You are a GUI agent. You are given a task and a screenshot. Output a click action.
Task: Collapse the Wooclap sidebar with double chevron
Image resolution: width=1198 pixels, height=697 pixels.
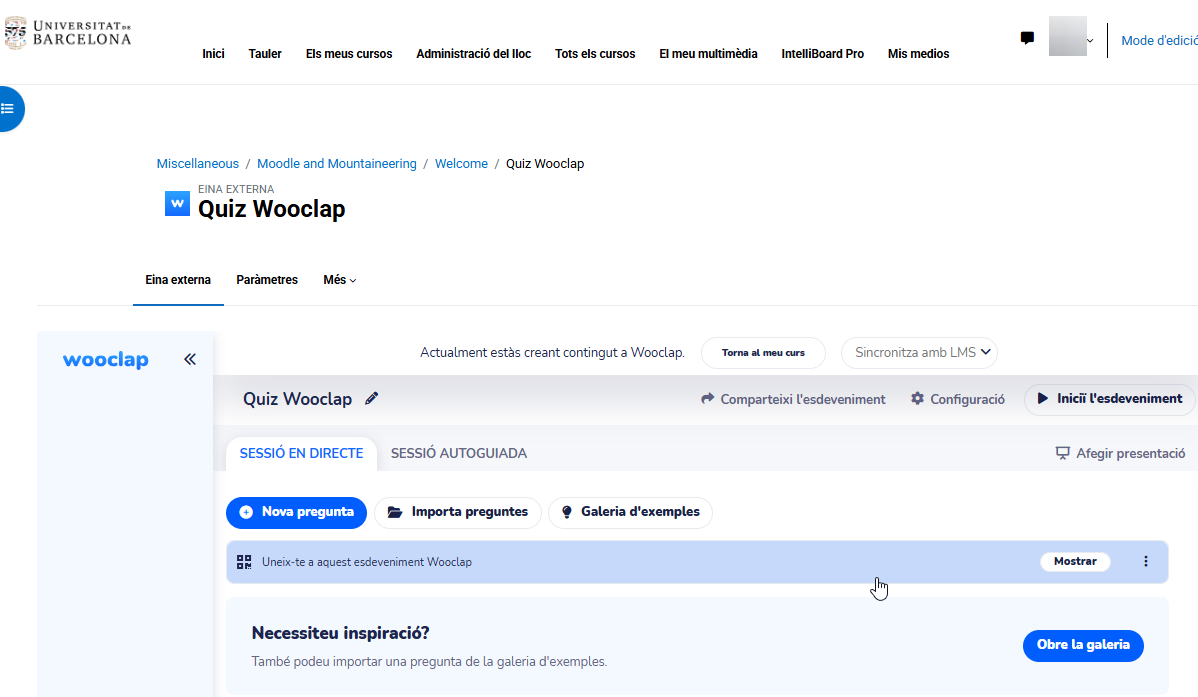189,359
